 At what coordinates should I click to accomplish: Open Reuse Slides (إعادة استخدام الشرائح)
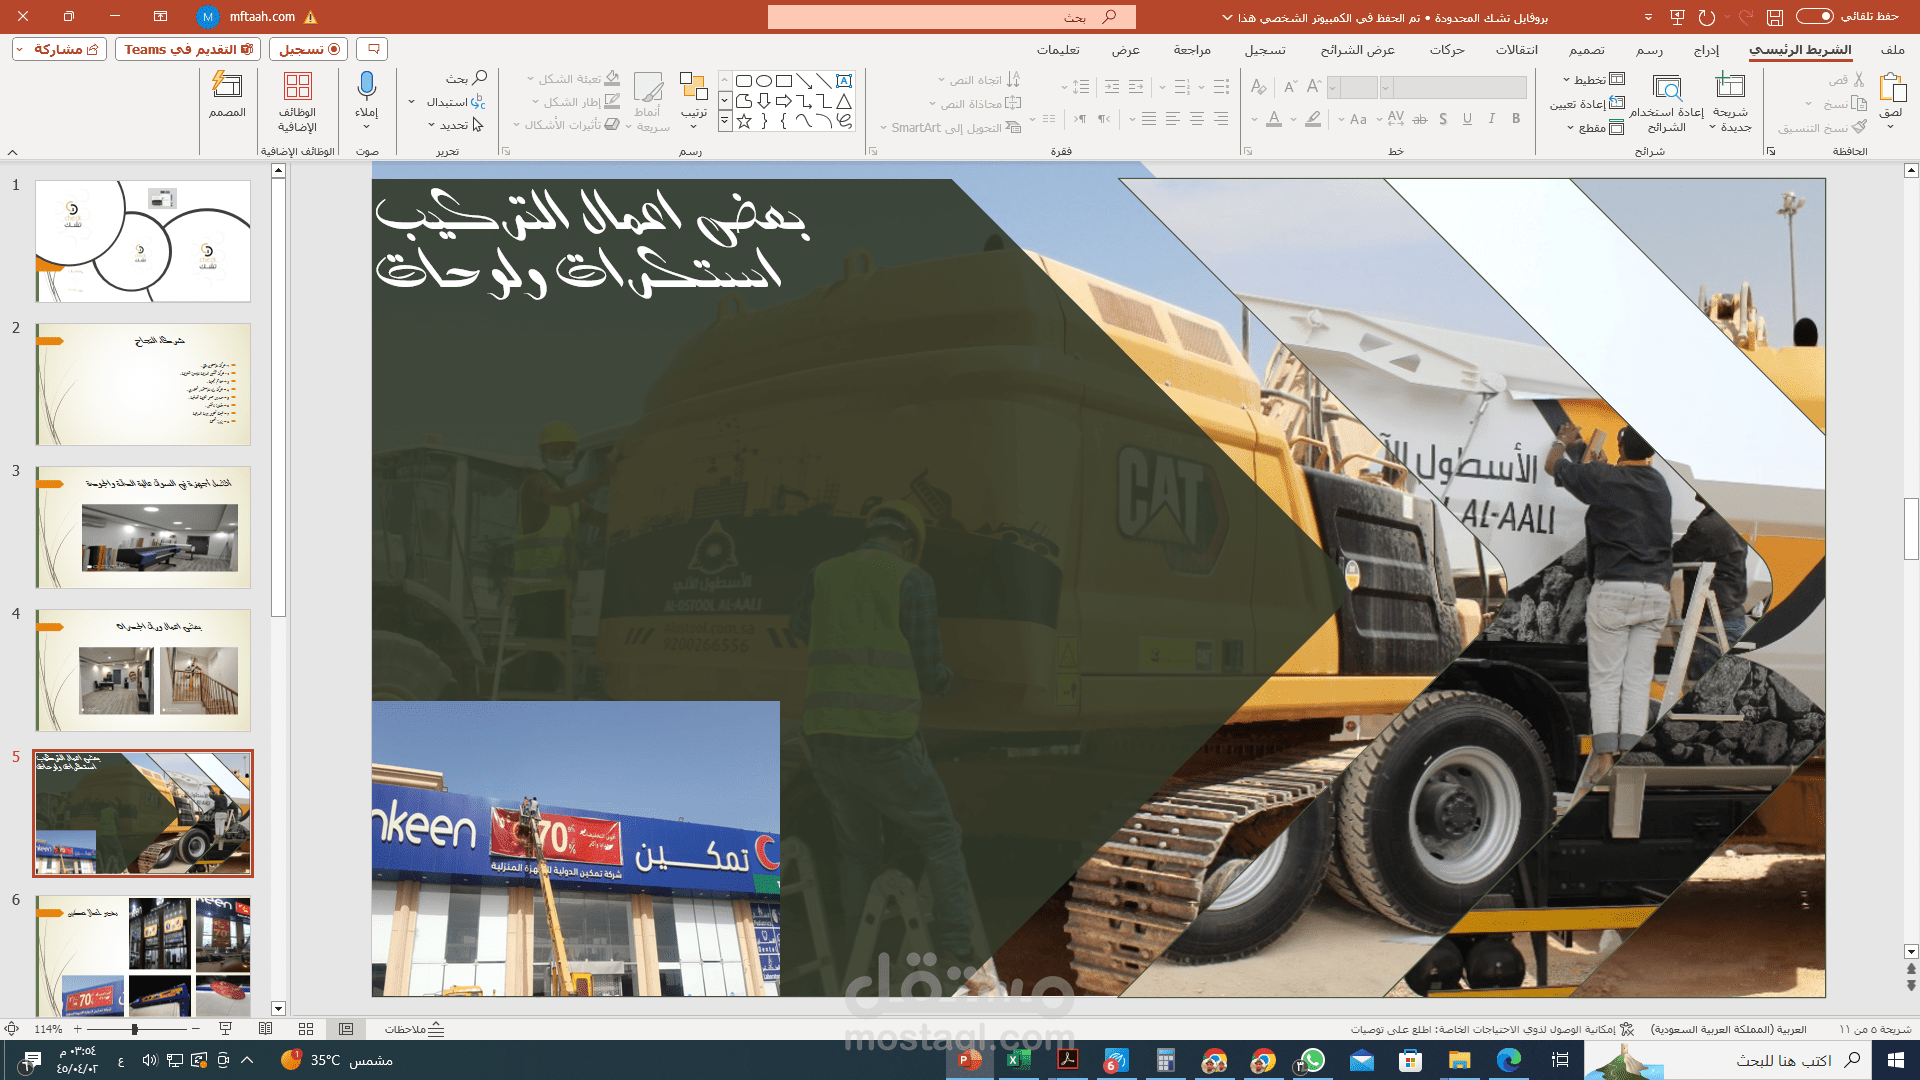pyautogui.click(x=1667, y=102)
